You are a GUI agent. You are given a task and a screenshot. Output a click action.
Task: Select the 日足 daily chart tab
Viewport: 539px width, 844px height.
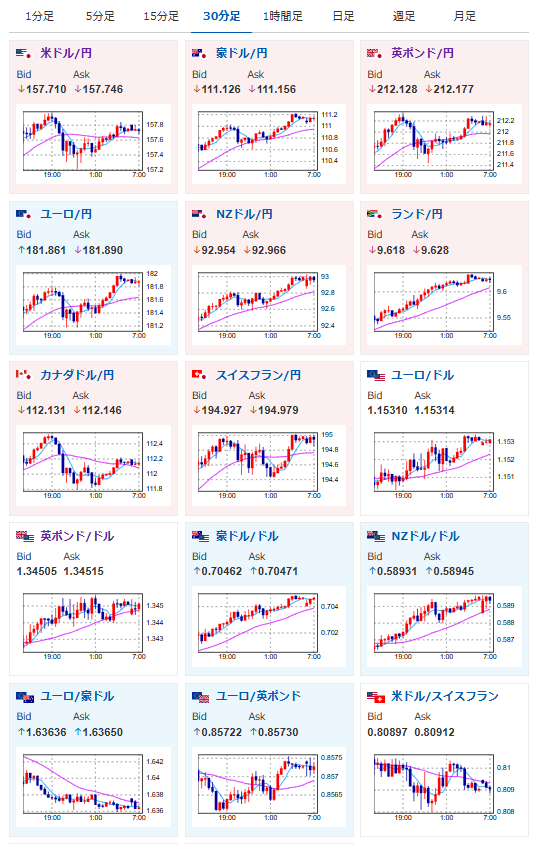point(344,16)
